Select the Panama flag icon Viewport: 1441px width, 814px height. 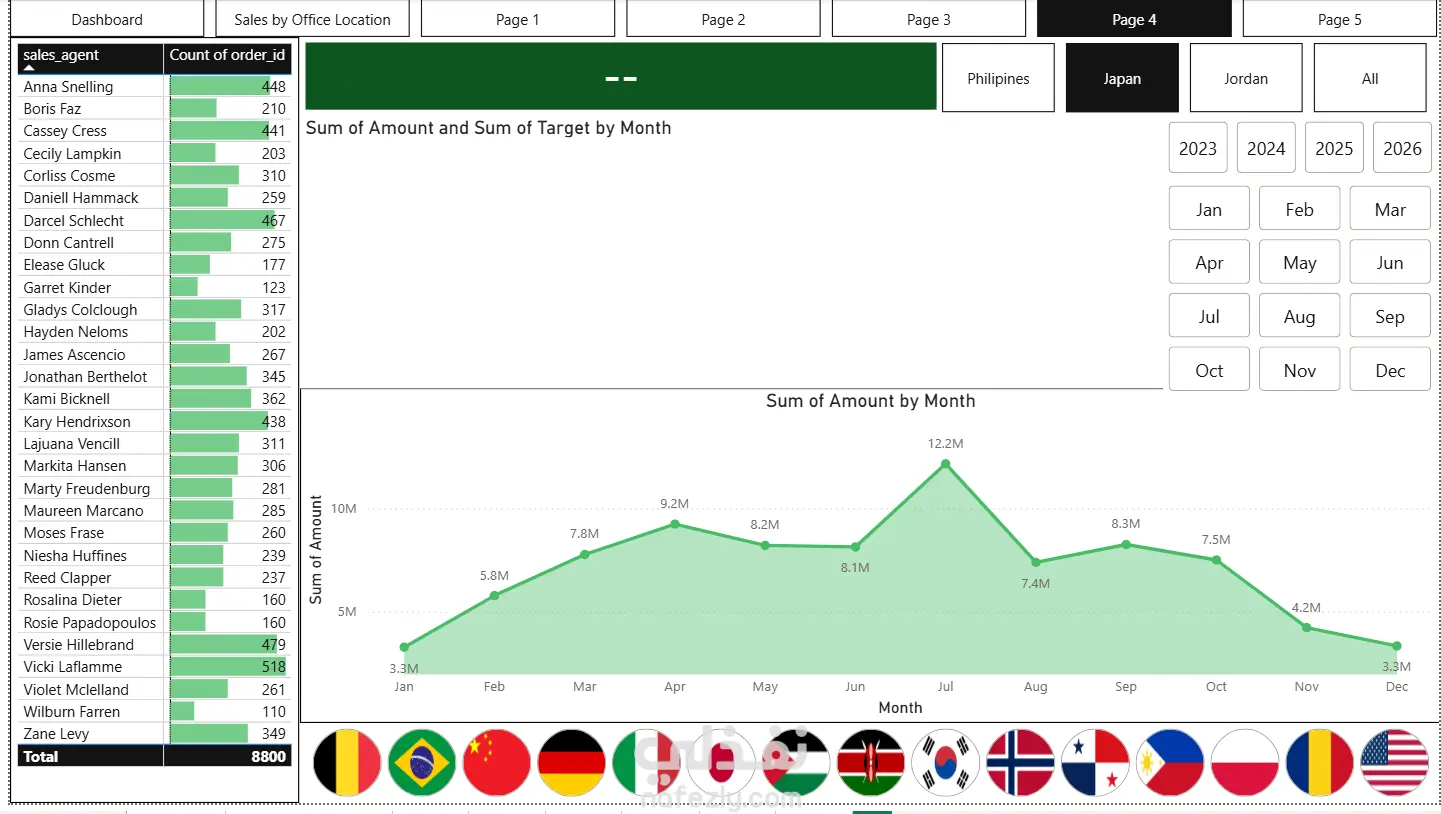1096,763
